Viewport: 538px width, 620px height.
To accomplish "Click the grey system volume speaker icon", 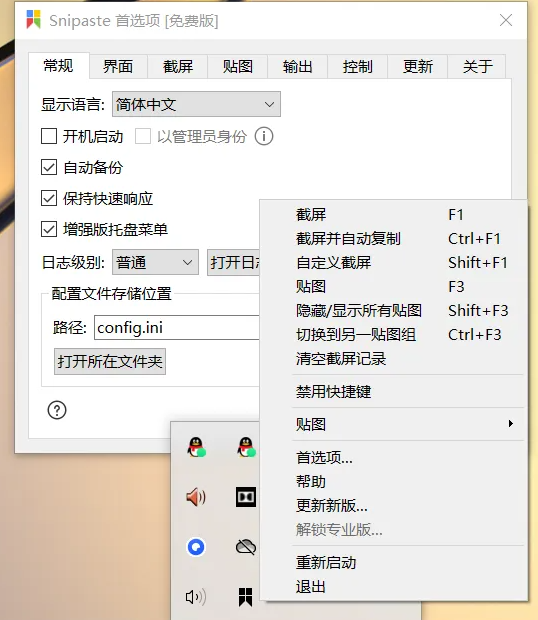I will (196, 597).
